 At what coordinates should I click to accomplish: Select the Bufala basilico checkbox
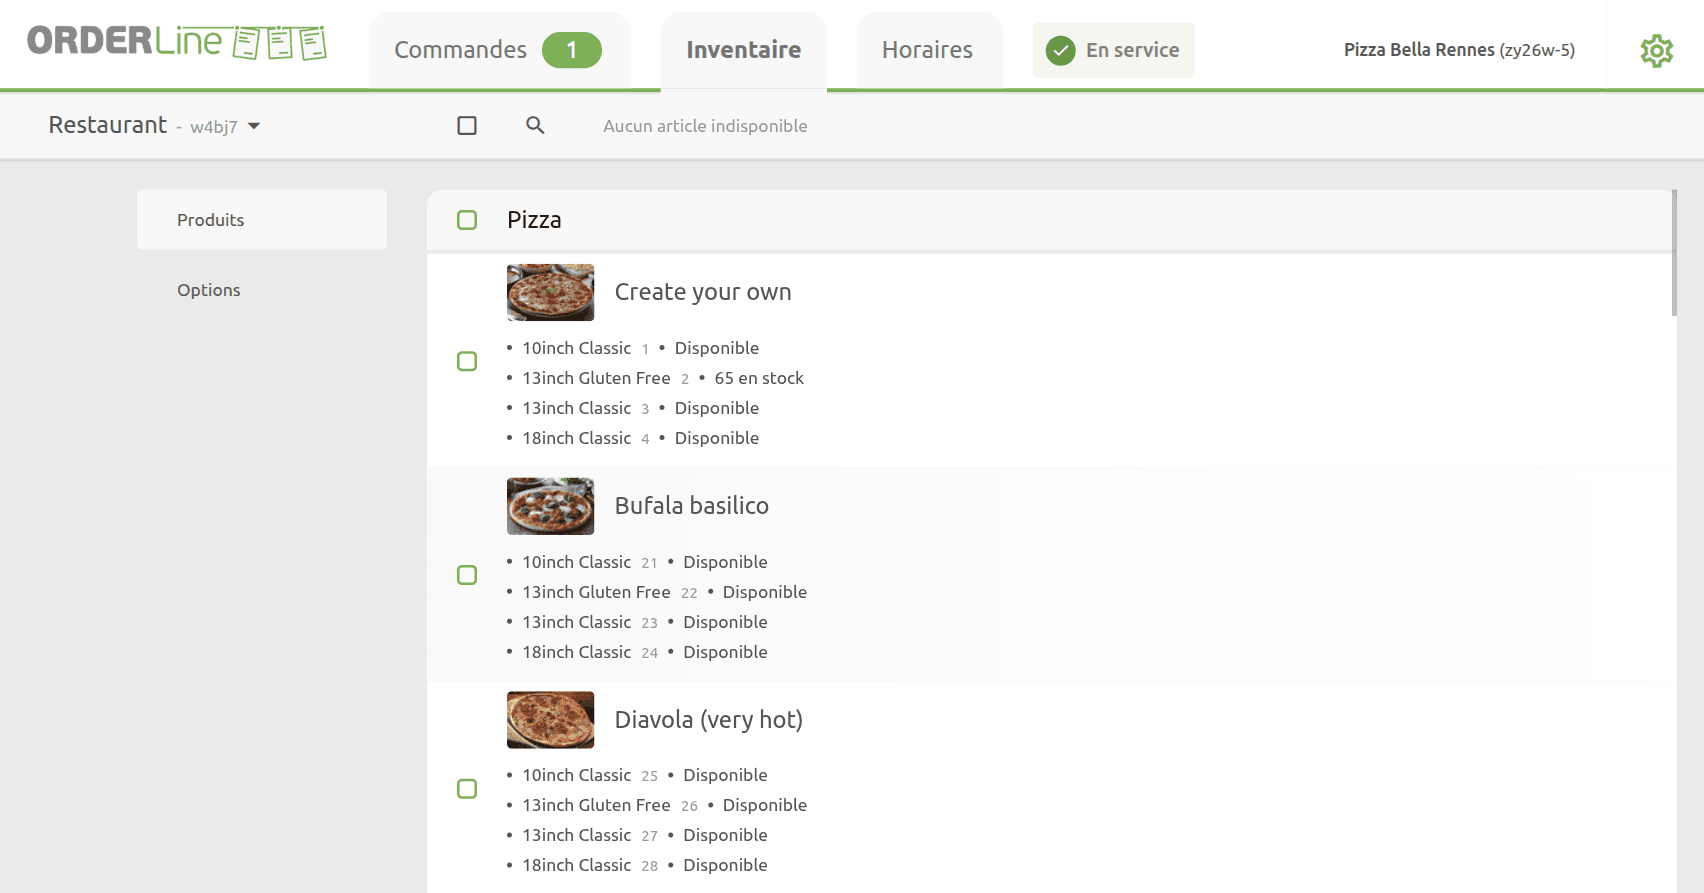pyautogui.click(x=467, y=575)
